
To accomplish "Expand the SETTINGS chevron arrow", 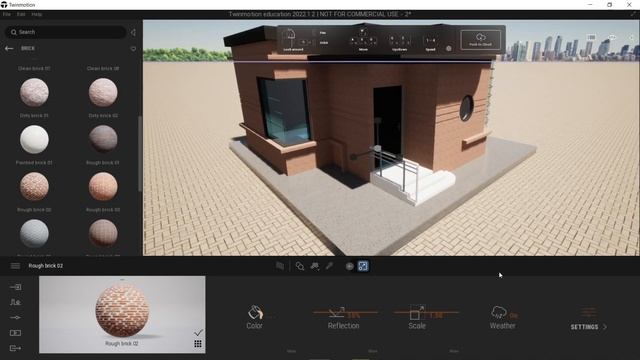I will pos(605,327).
